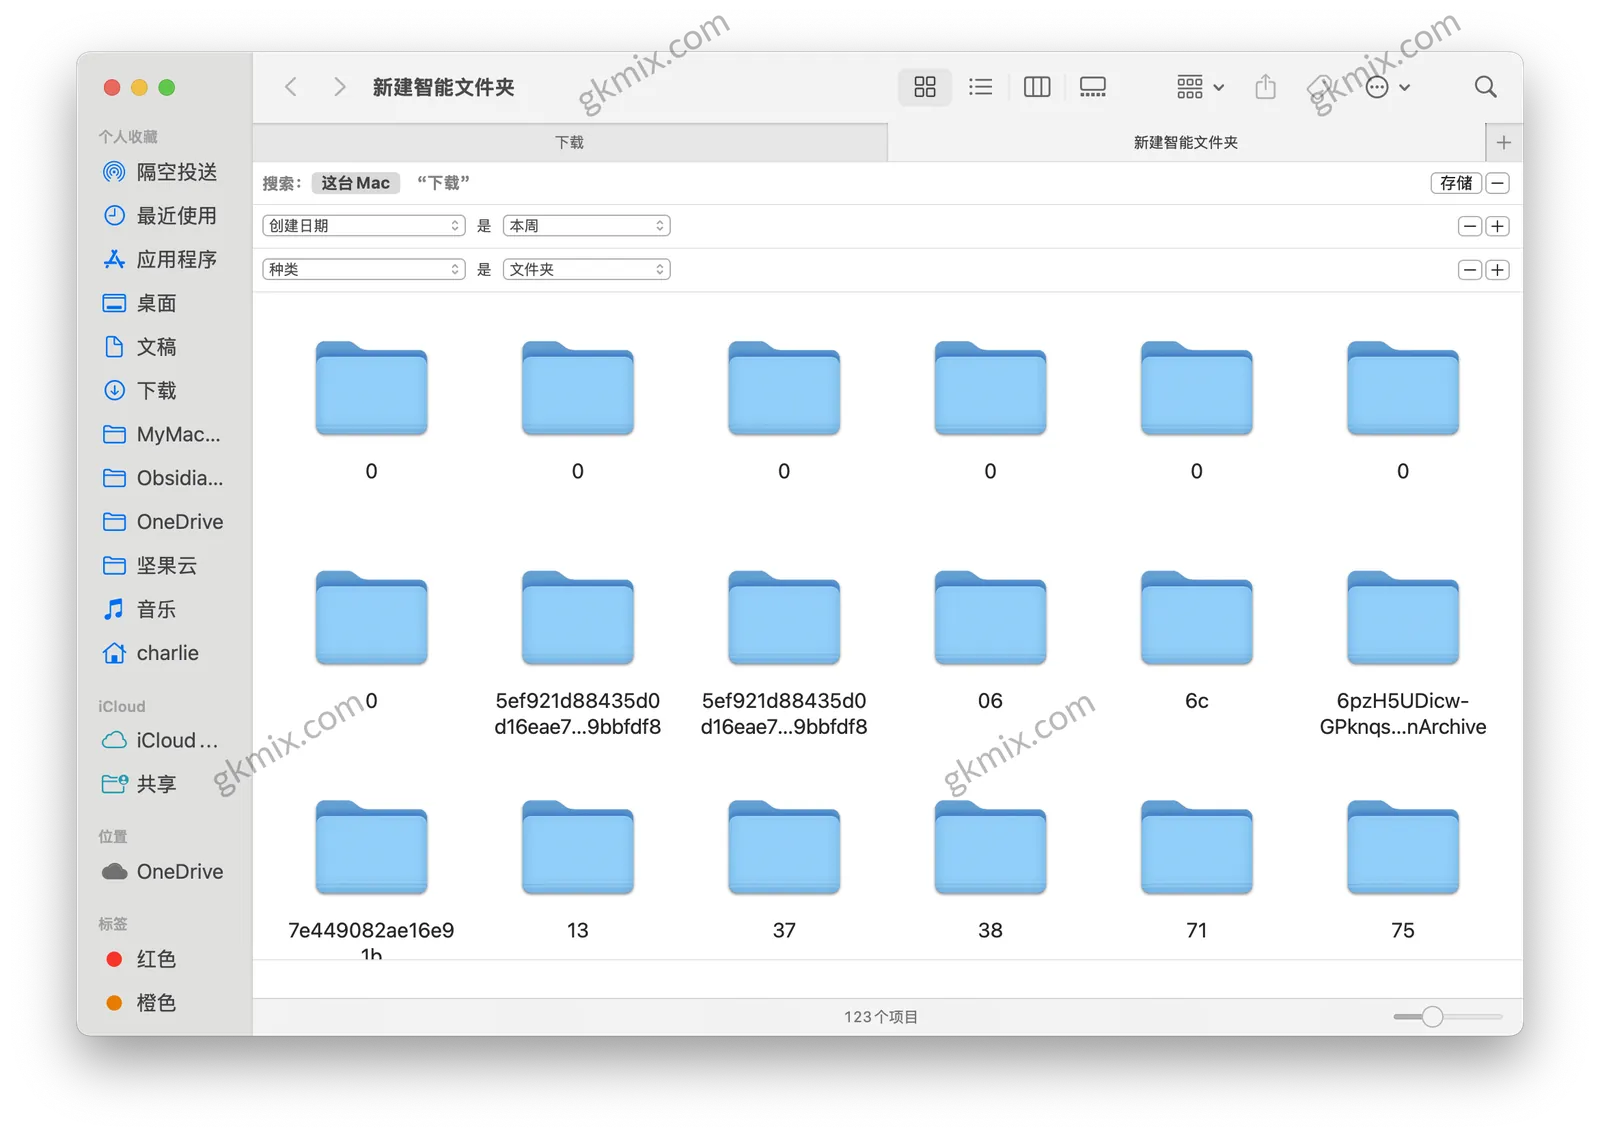Switch to icon grid view

click(x=925, y=87)
